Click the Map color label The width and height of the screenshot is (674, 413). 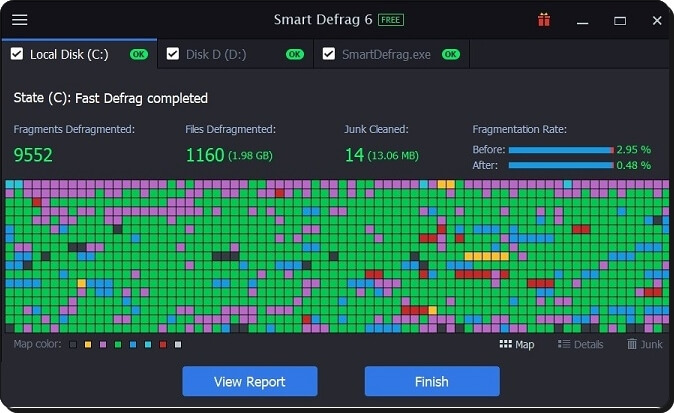click(37, 344)
